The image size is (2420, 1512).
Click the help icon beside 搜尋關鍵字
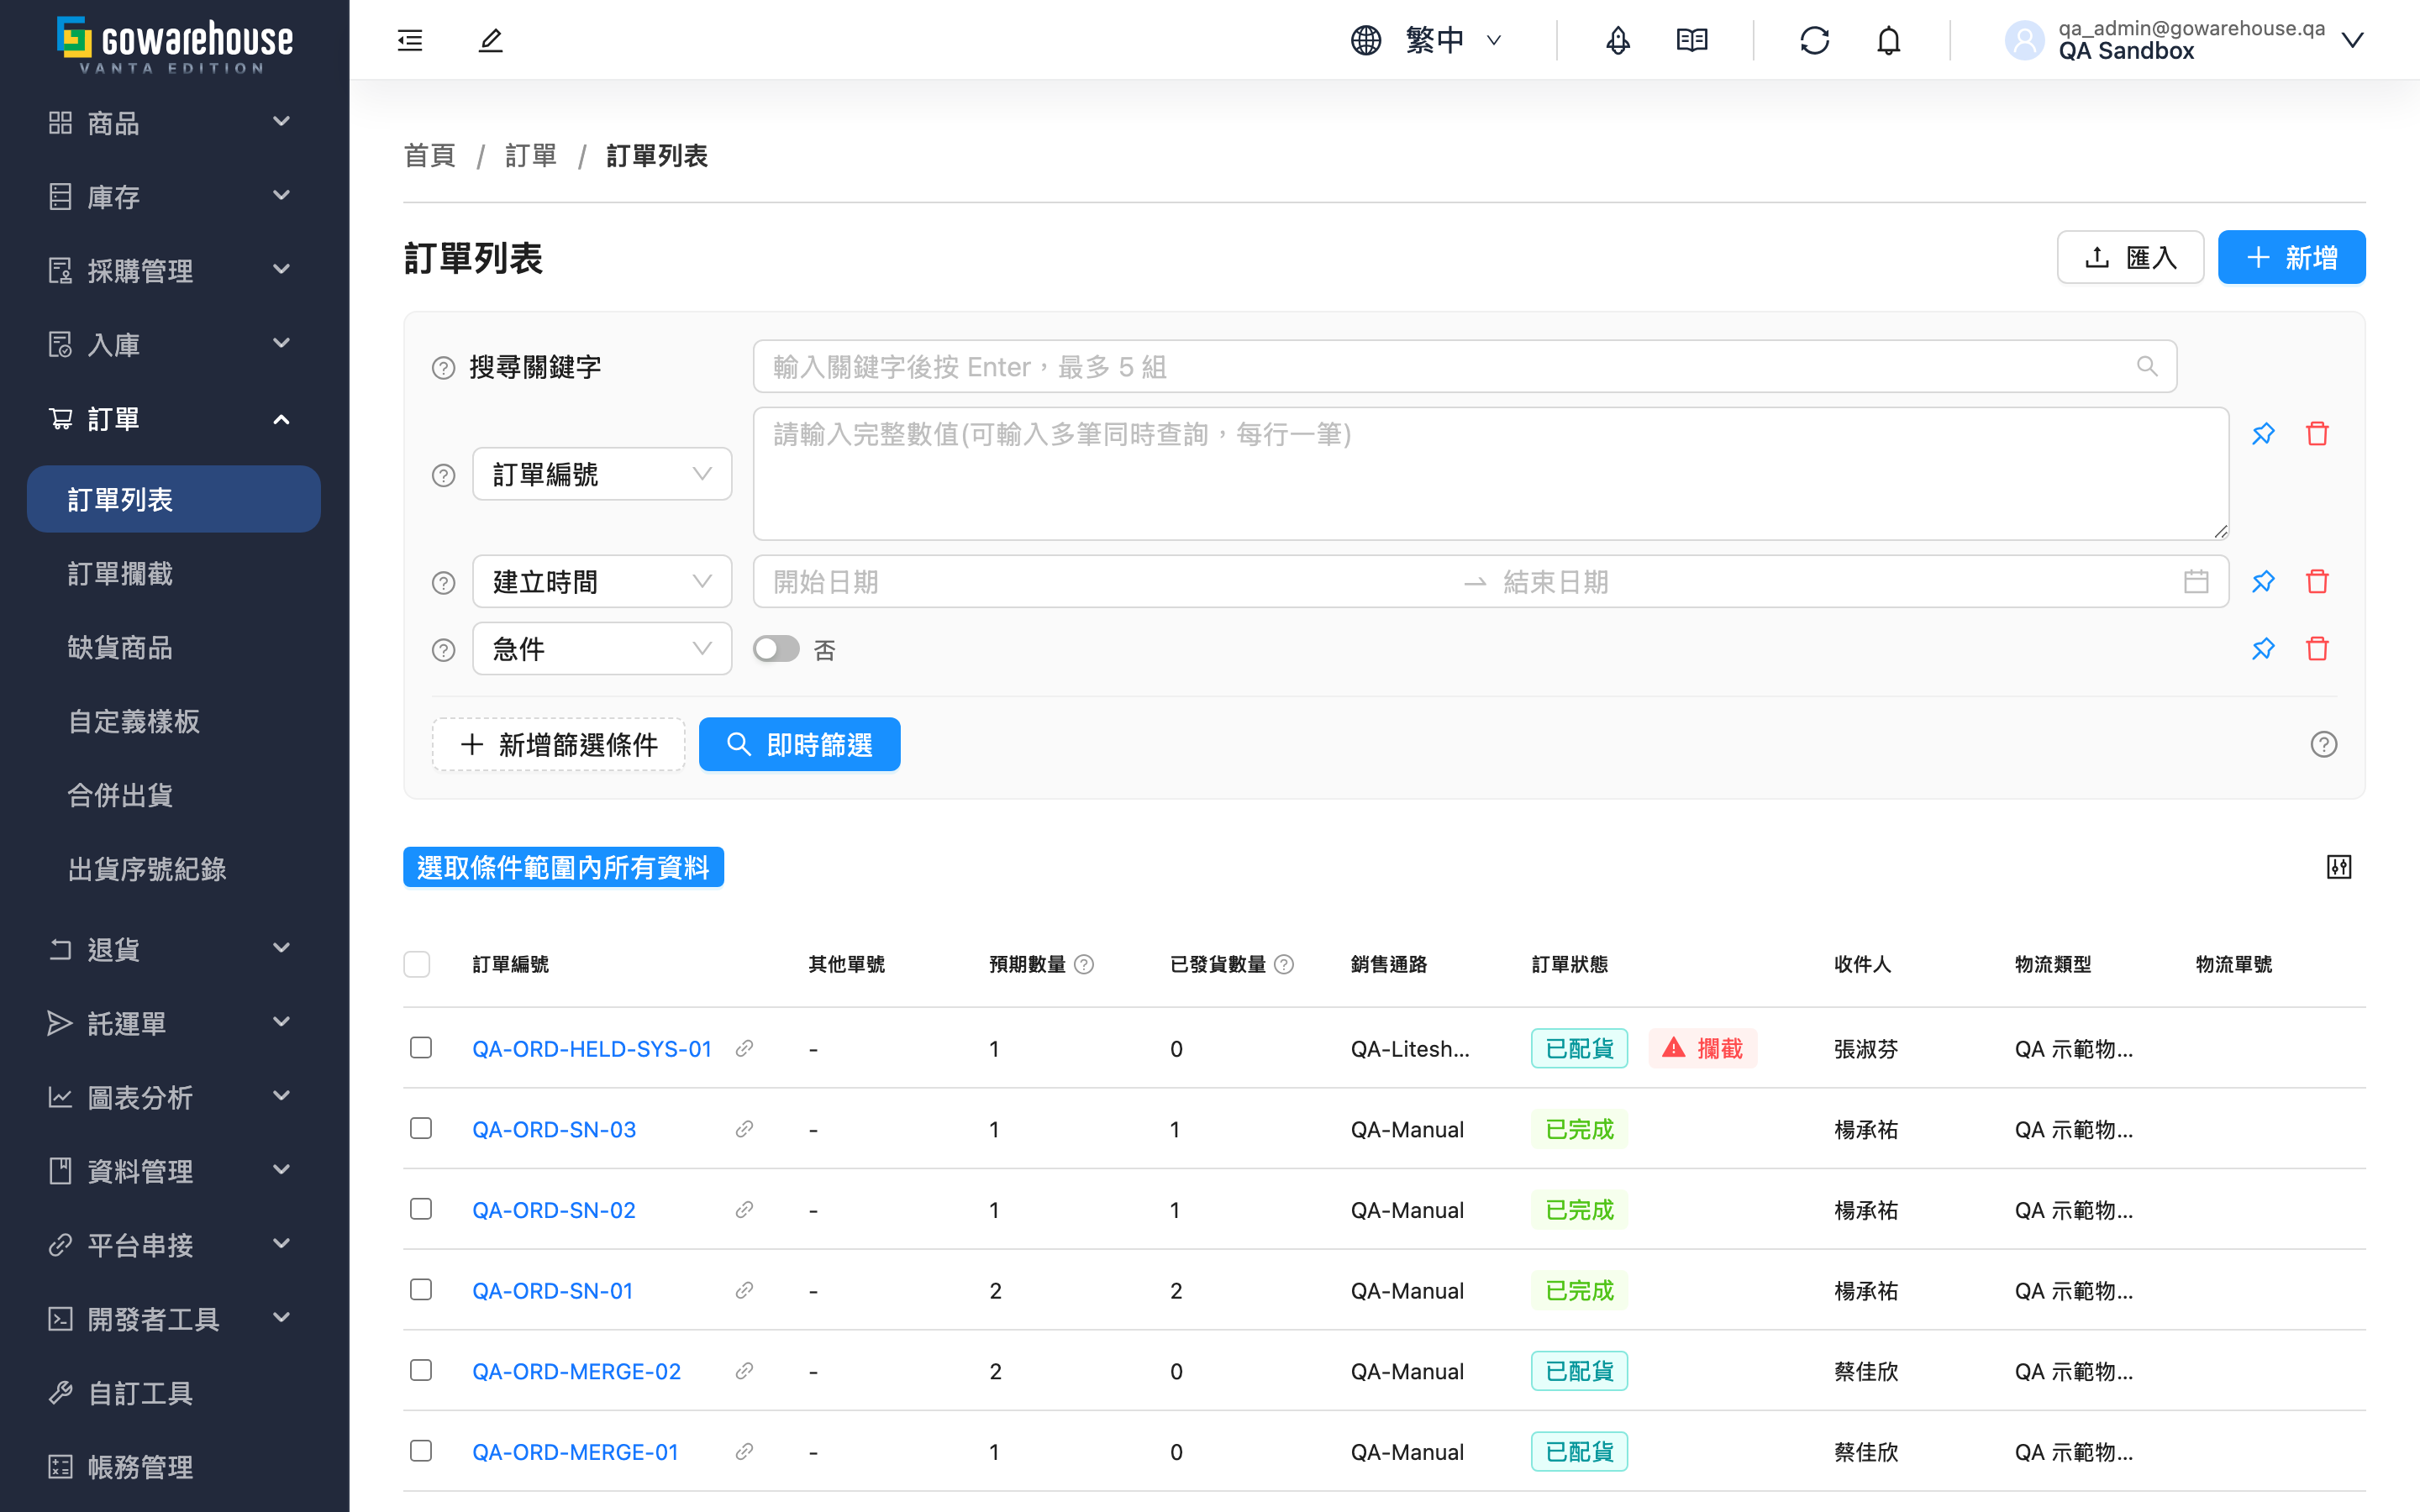pos(443,368)
